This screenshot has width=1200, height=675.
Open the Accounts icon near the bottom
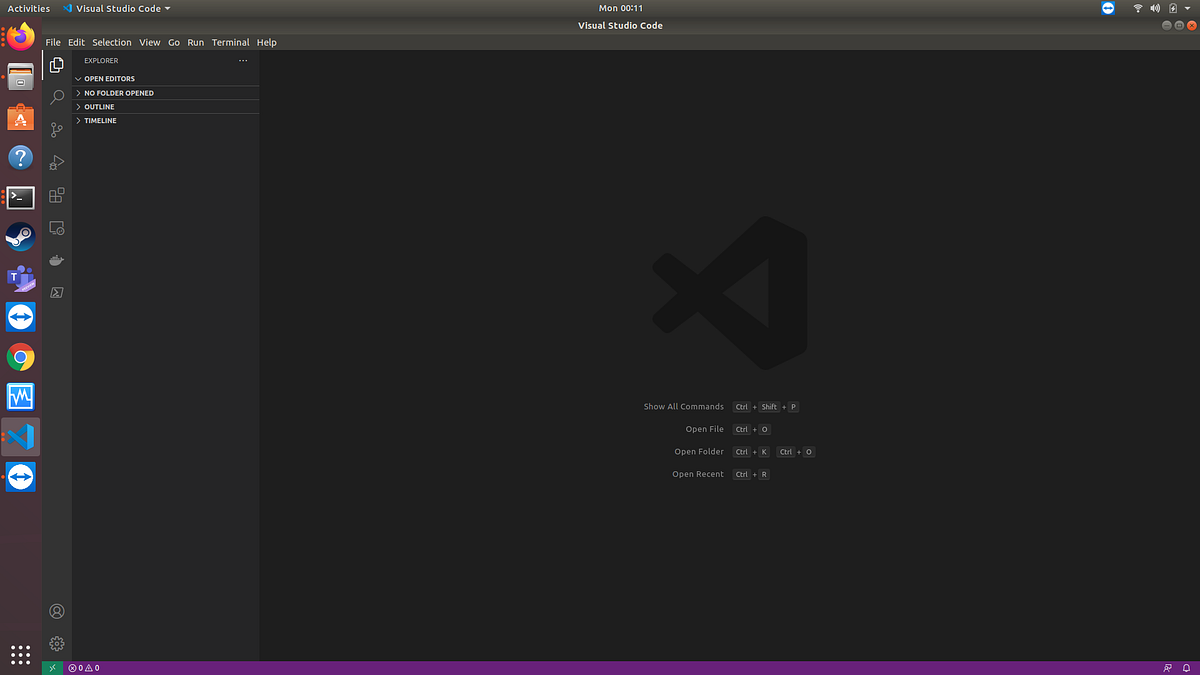56,611
